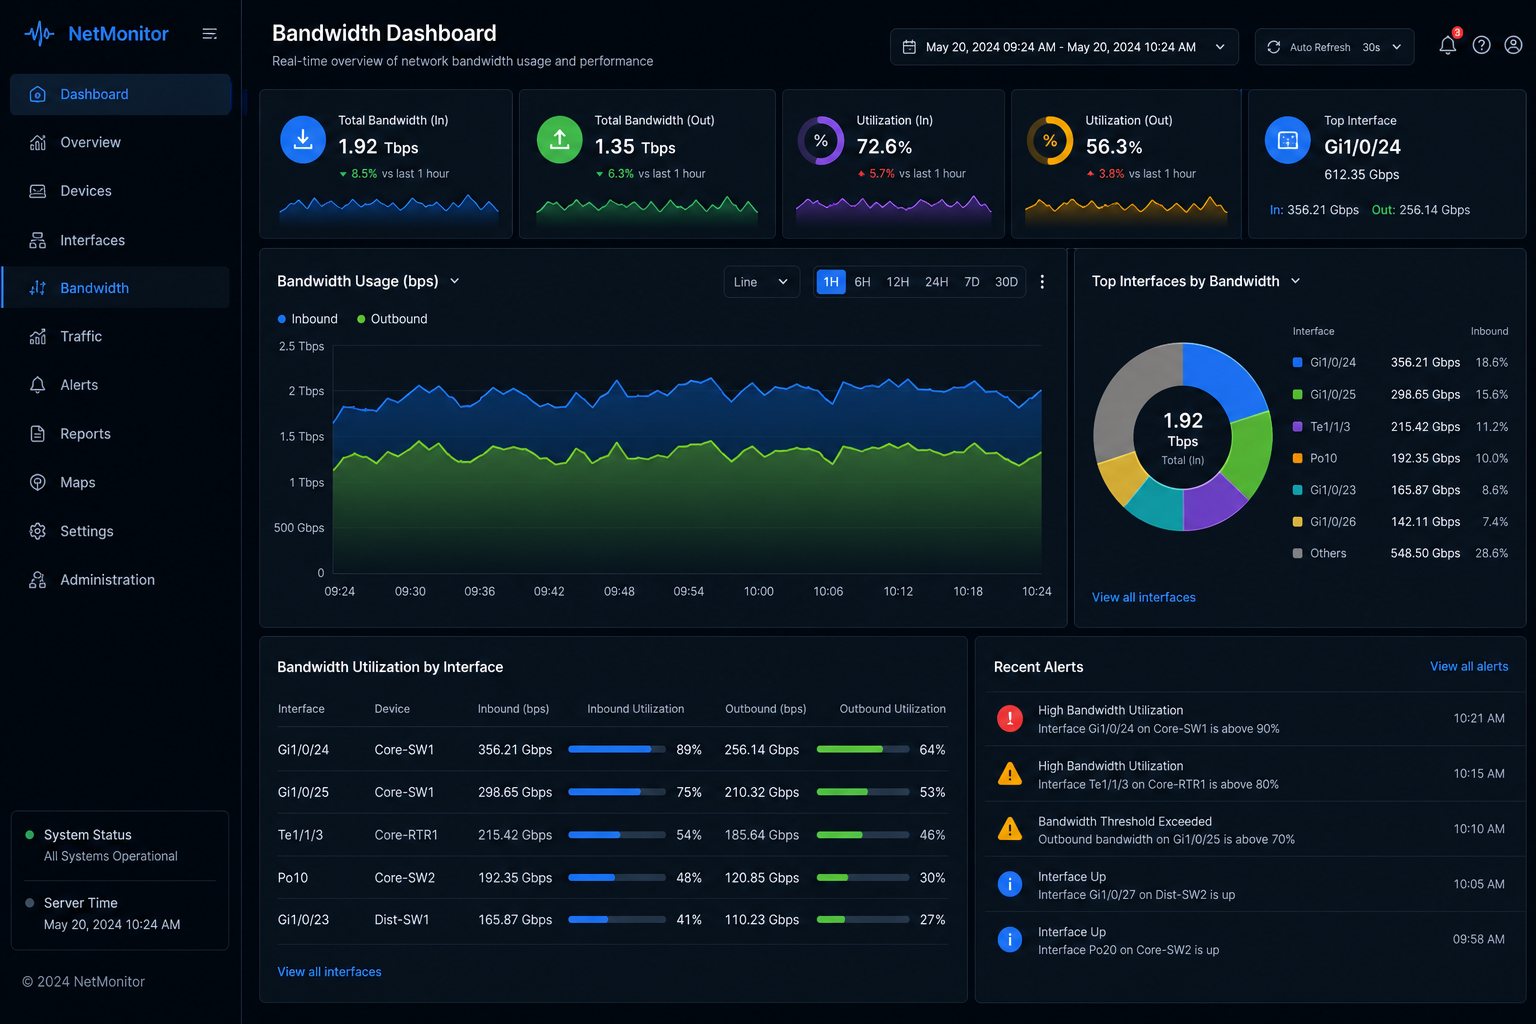Go to Overview in sidebar
The width and height of the screenshot is (1536, 1024).
[x=120, y=143]
